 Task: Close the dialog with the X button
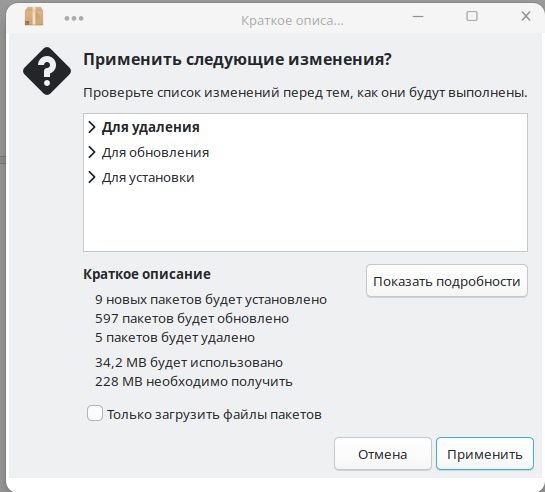(x=526, y=16)
